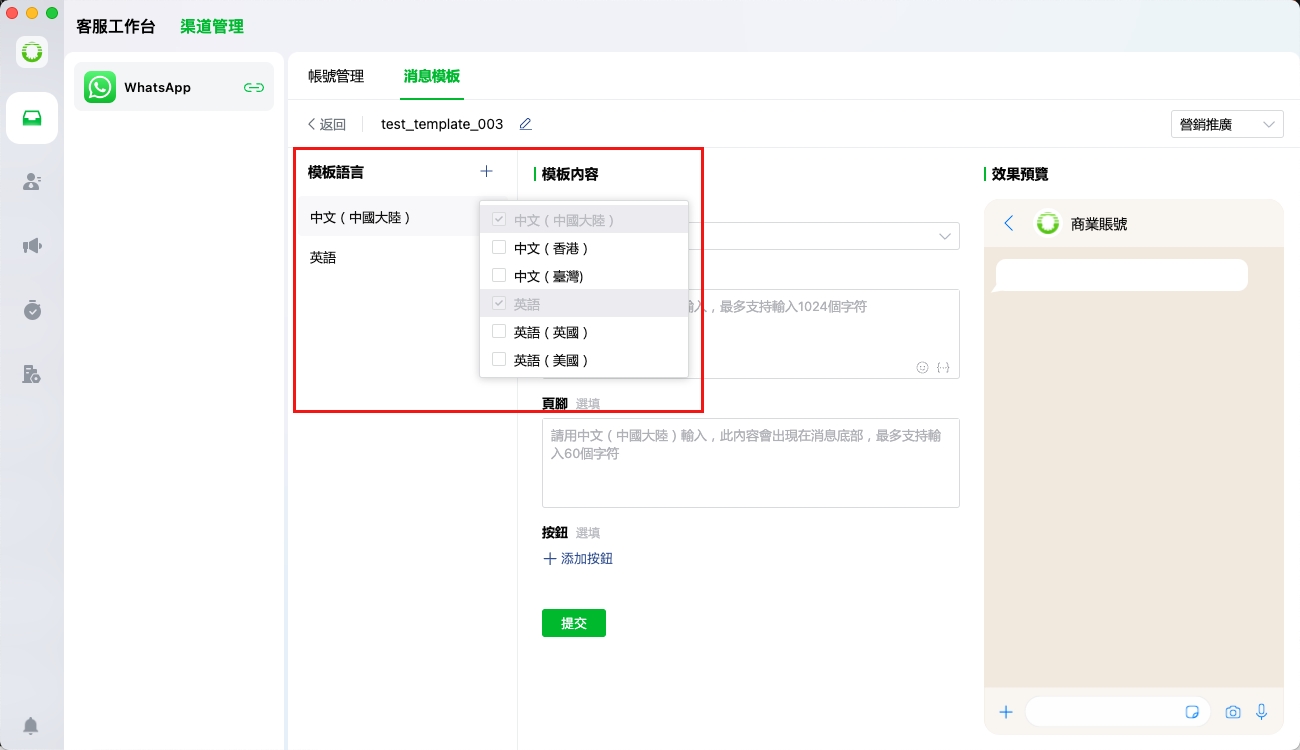Click the emoji icon in message body field
The height and width of the screenshot is (750, 1300).
pyautogui.click(x=922, y=367)
